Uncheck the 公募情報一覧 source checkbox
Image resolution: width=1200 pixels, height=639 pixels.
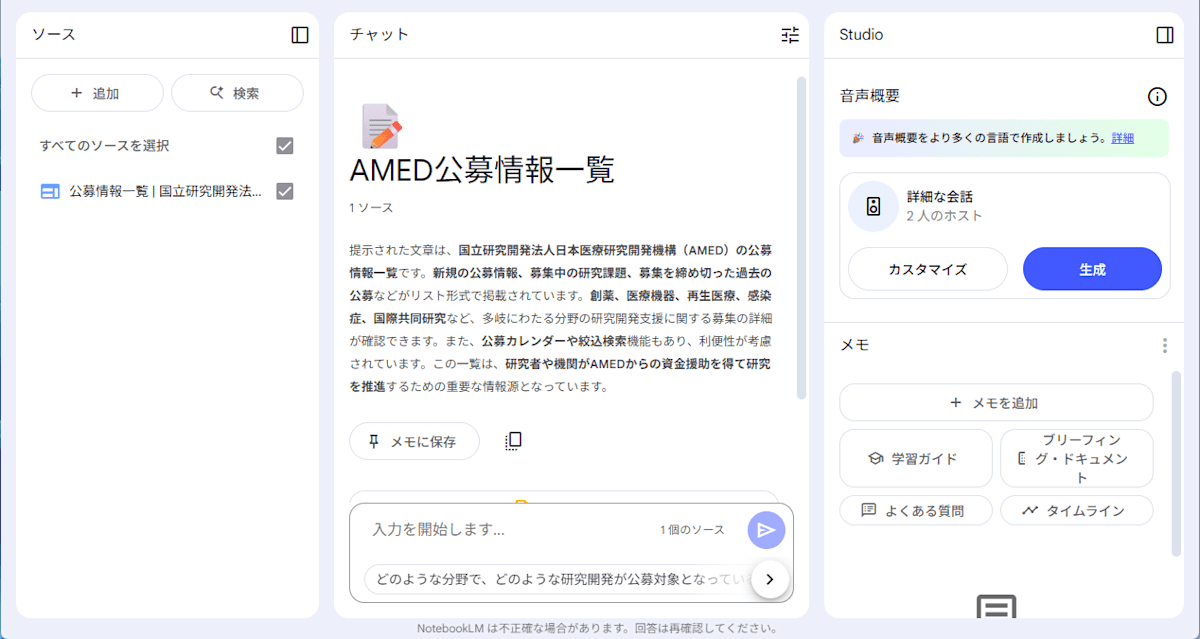click(285, 191)
